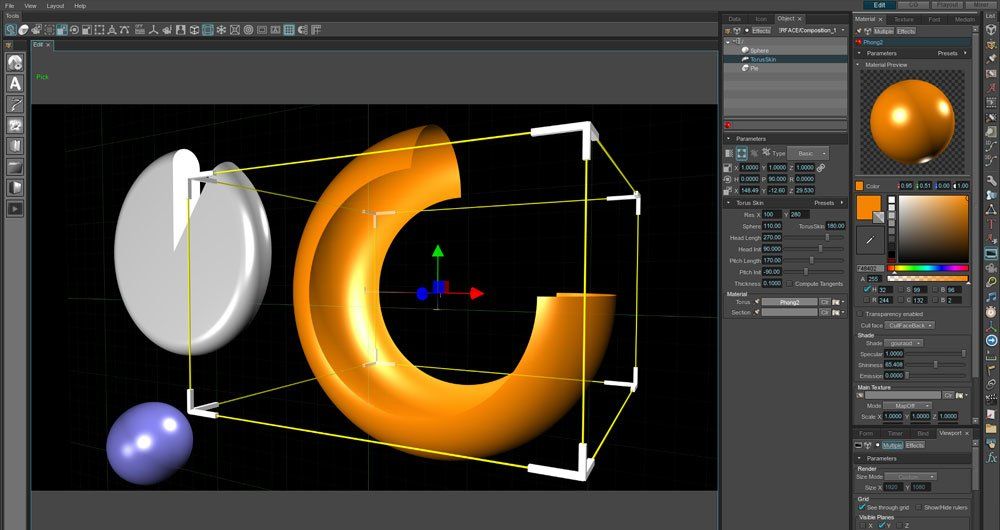Open the Type Basic dropdown
The width and height of the screenshot is (1000, 530).
[805, 153]
